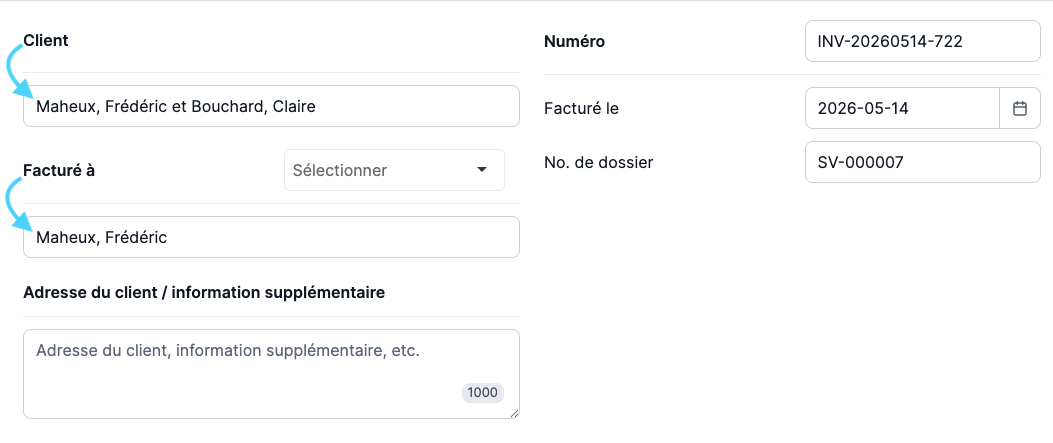Click the caret arrow in Sélectionner box
This screenshot has height=443, width=1053.
coord(482,170)
